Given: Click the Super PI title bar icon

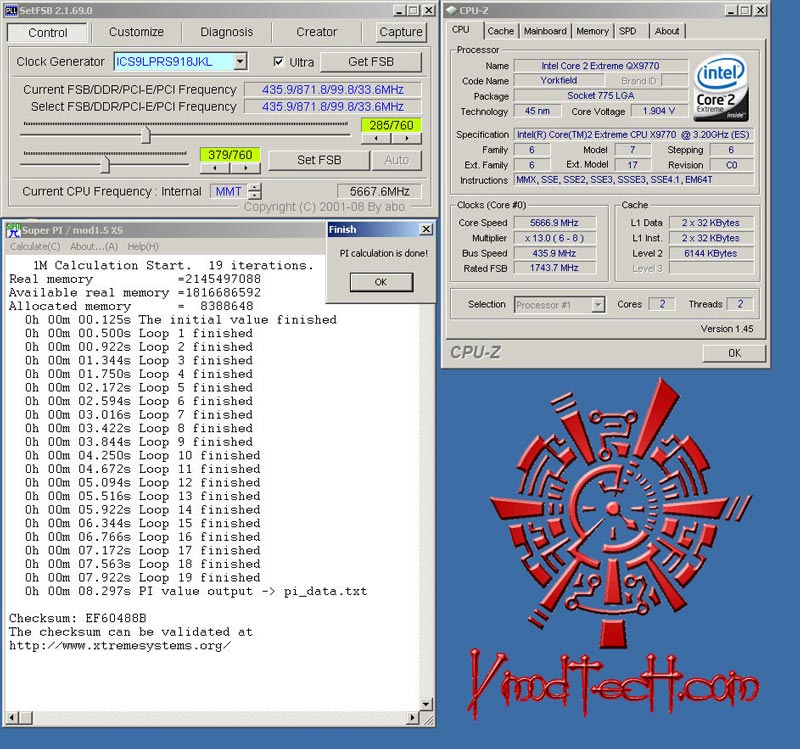Looking at the screenshot, I should point(13,230).
